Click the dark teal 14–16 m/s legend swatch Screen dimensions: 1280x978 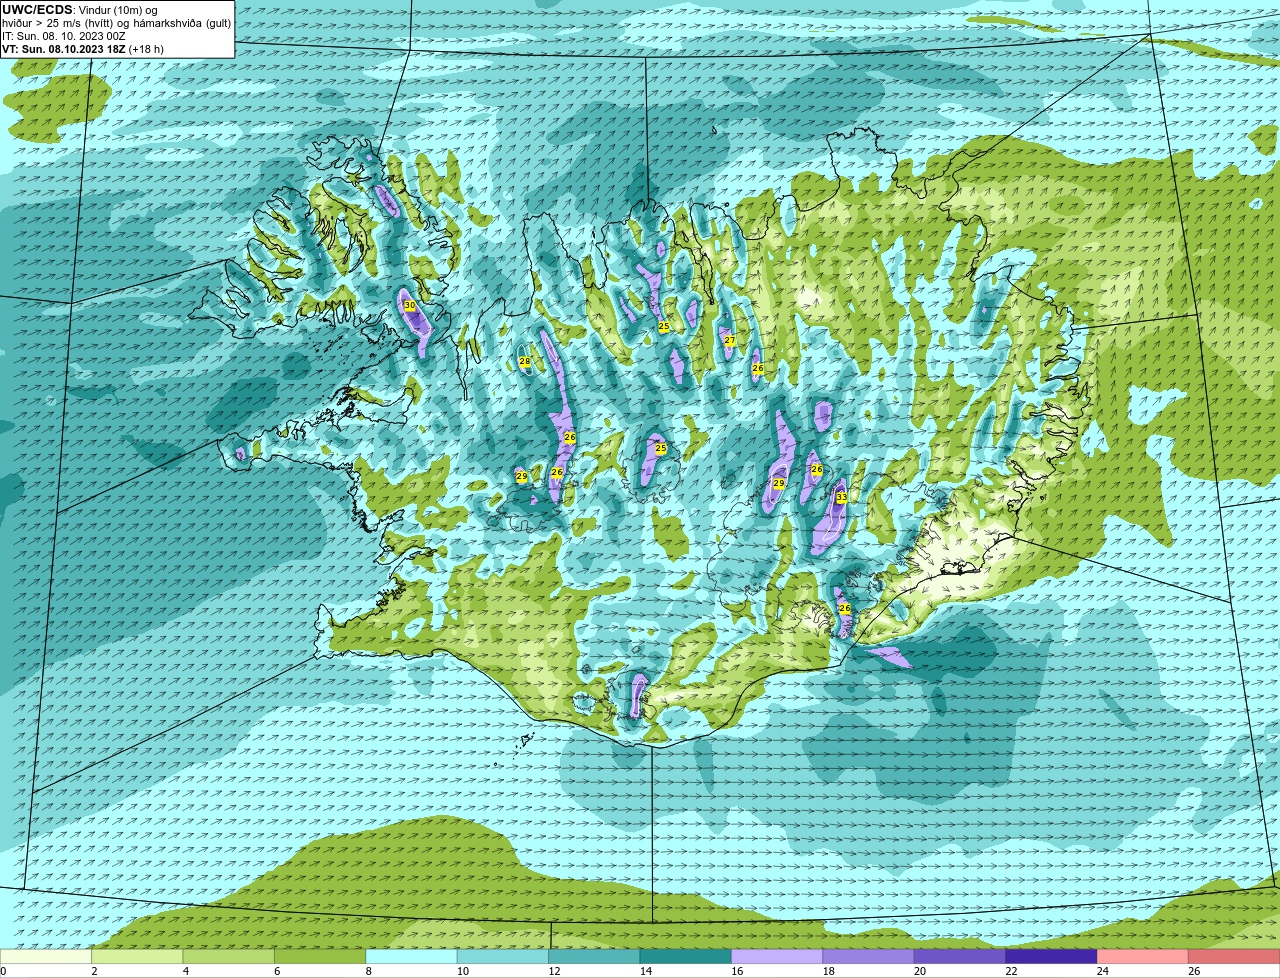coord(686,956)
